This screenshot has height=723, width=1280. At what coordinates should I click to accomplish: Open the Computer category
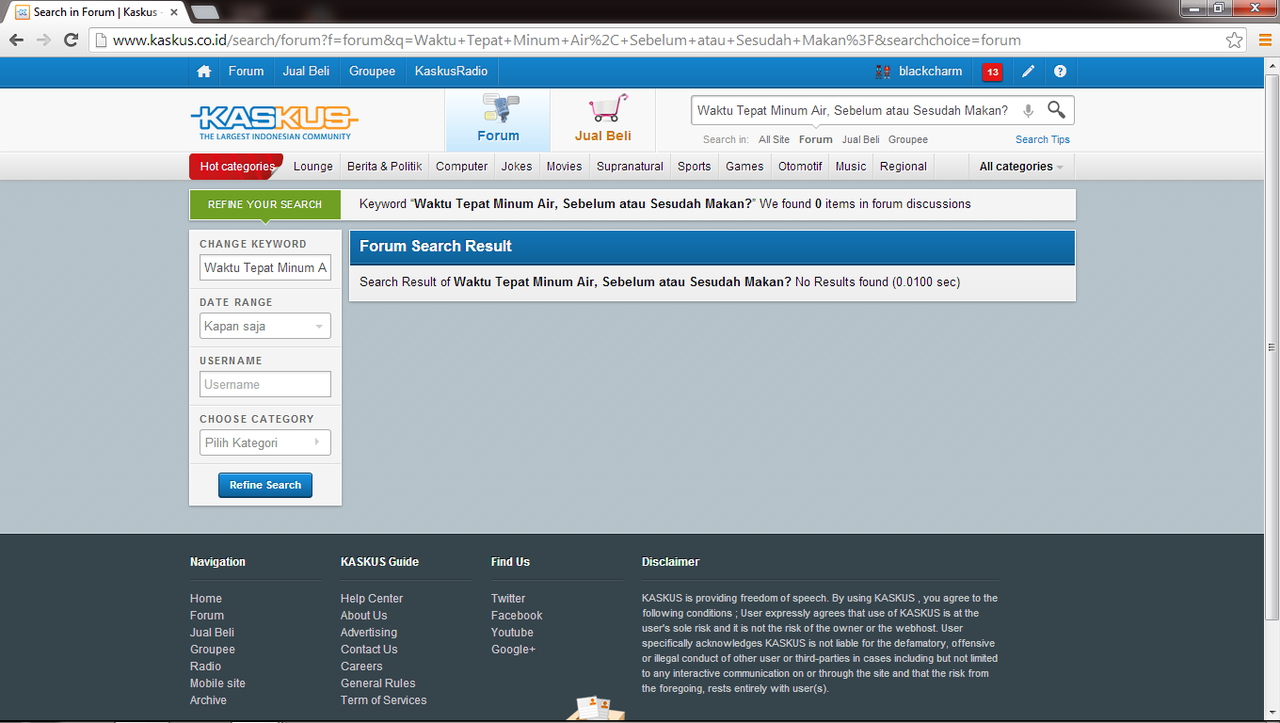coord(462,167)
